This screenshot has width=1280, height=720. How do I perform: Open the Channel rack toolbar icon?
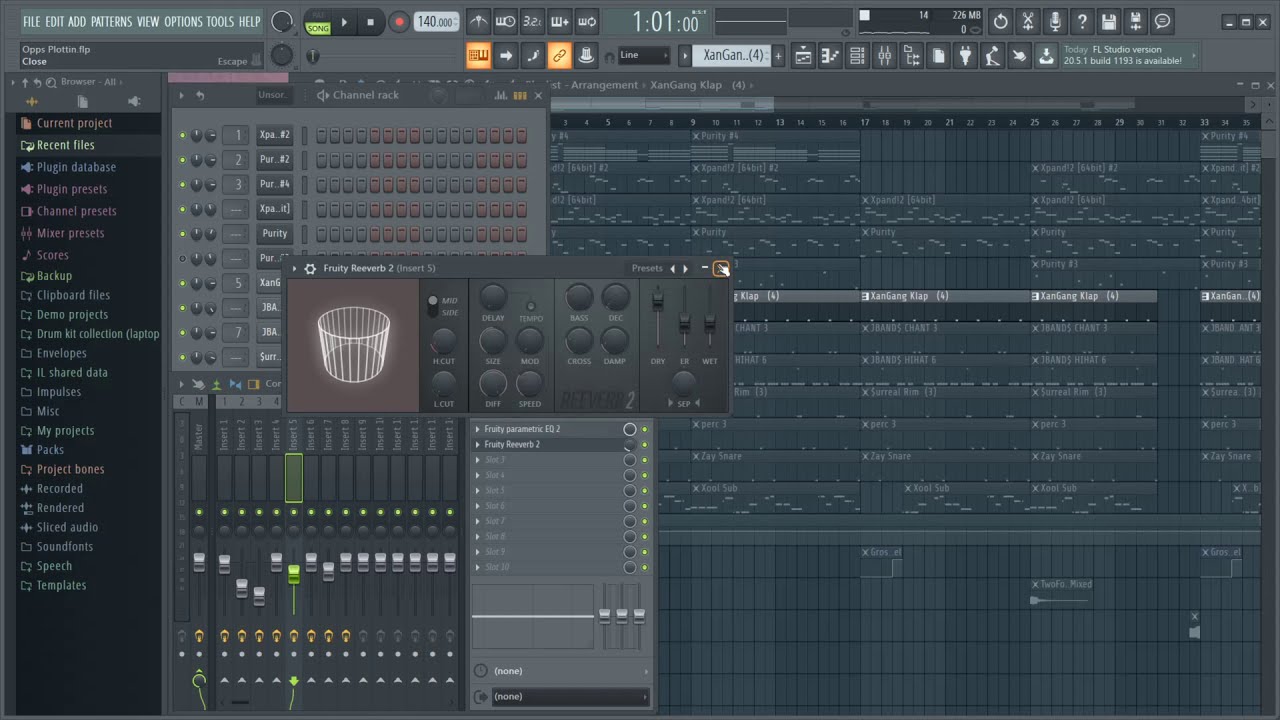point(857,56)
